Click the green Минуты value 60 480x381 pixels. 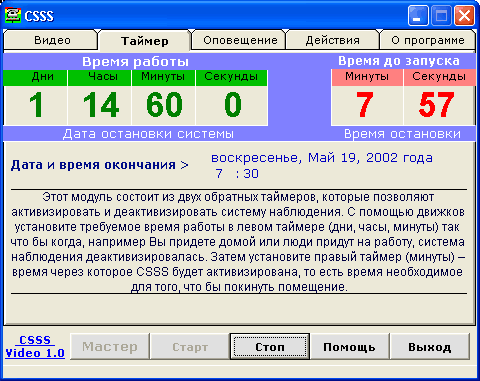coord(164,105)
